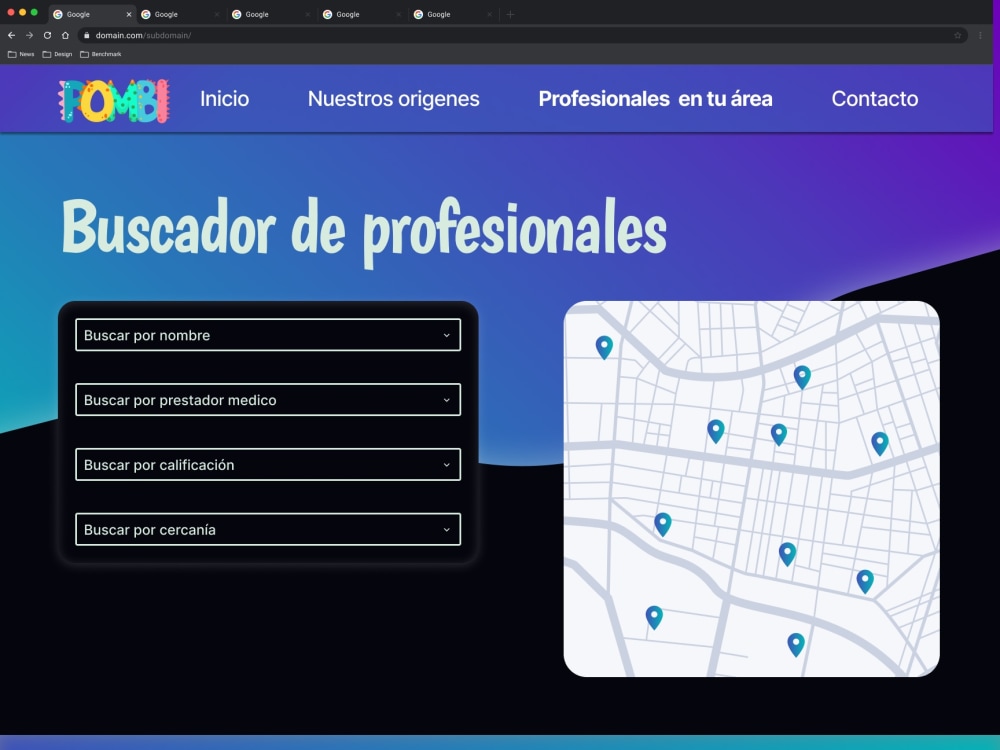Go to the Inicio page
The image size is (1000, 750).
224,99
